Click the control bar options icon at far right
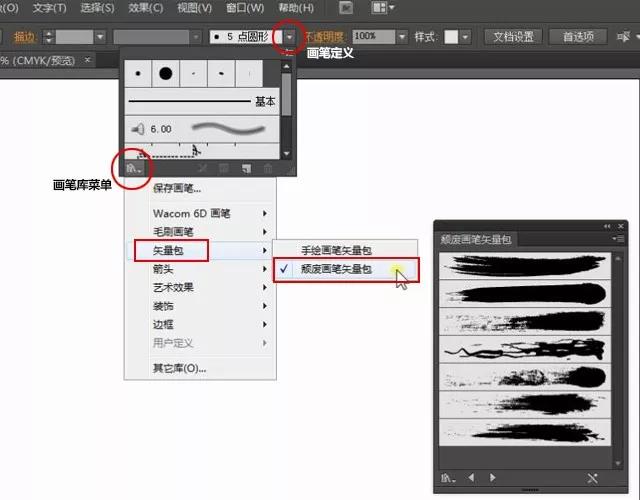 624,37
